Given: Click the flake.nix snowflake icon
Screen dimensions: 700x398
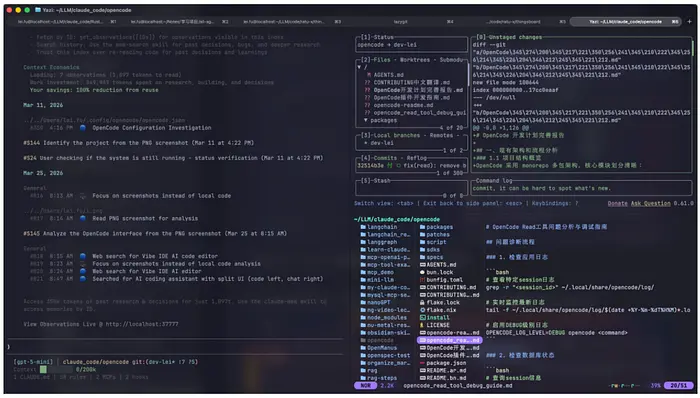Looking at the screenshot, I should 422,310.
